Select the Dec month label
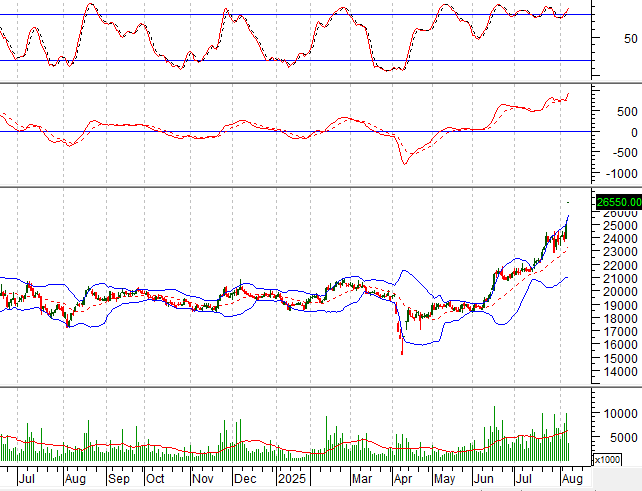The width and height of the screenshot is (642, 491). (x=244, y=478)
